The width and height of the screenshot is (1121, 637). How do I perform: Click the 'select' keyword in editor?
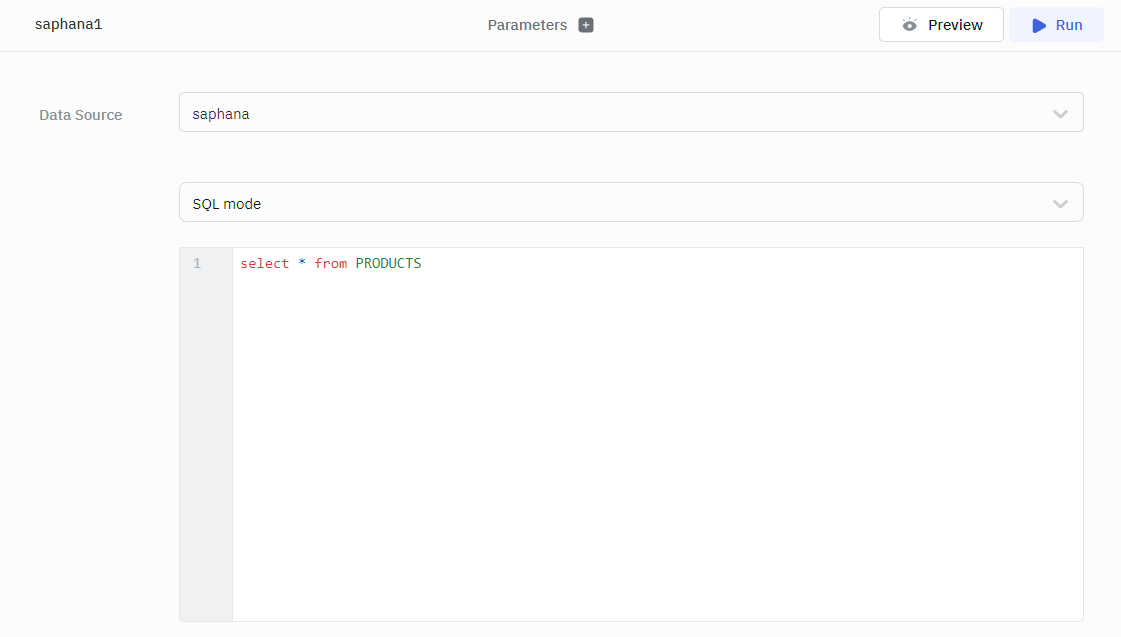click(264, 264)
